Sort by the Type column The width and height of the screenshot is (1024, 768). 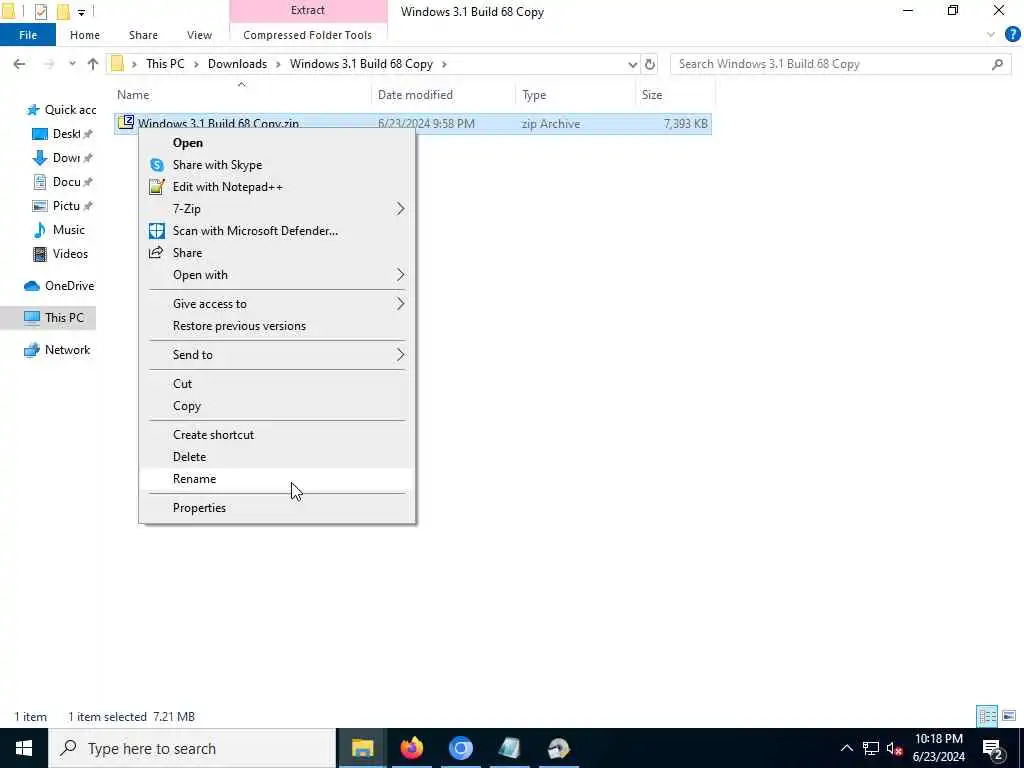[x=575, y=95]
